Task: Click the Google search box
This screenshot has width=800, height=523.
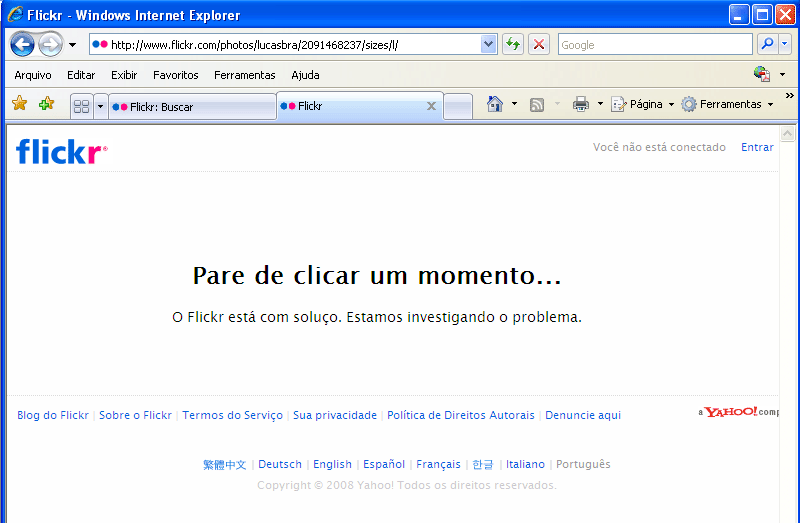Action: (655, 45)
